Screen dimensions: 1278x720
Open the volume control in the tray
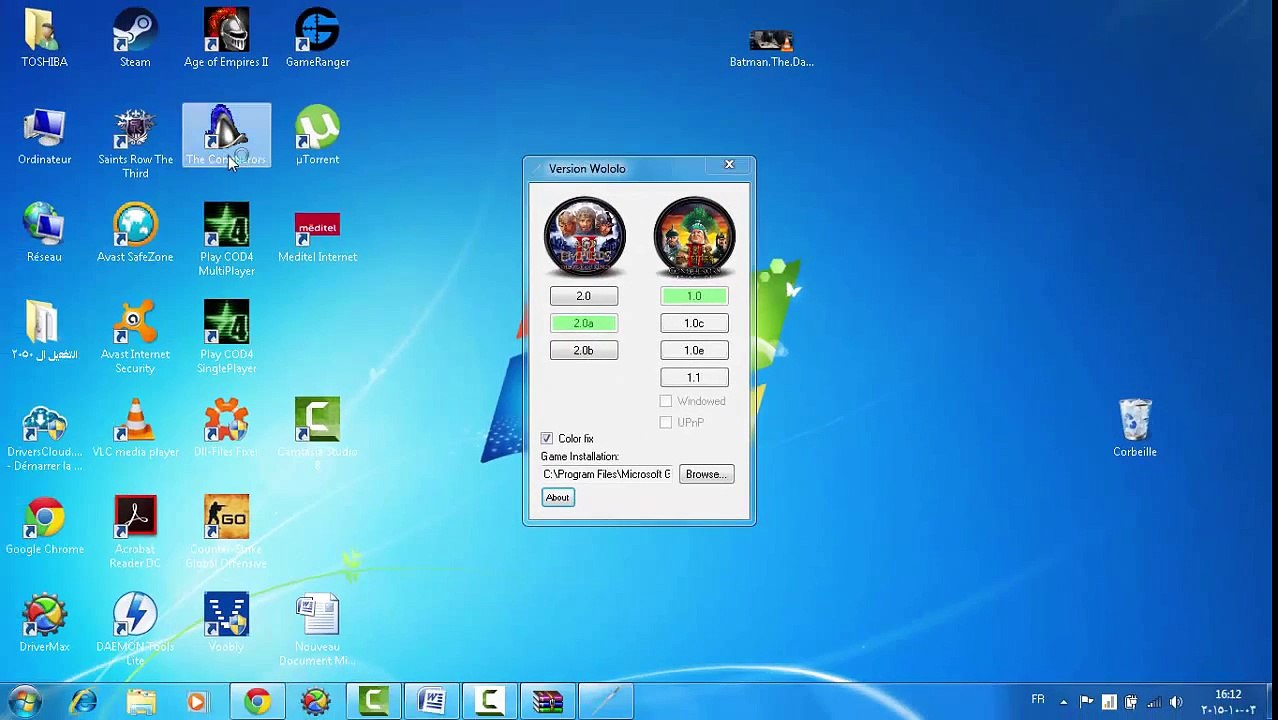pyautogui.click(x=1176, y=702)
